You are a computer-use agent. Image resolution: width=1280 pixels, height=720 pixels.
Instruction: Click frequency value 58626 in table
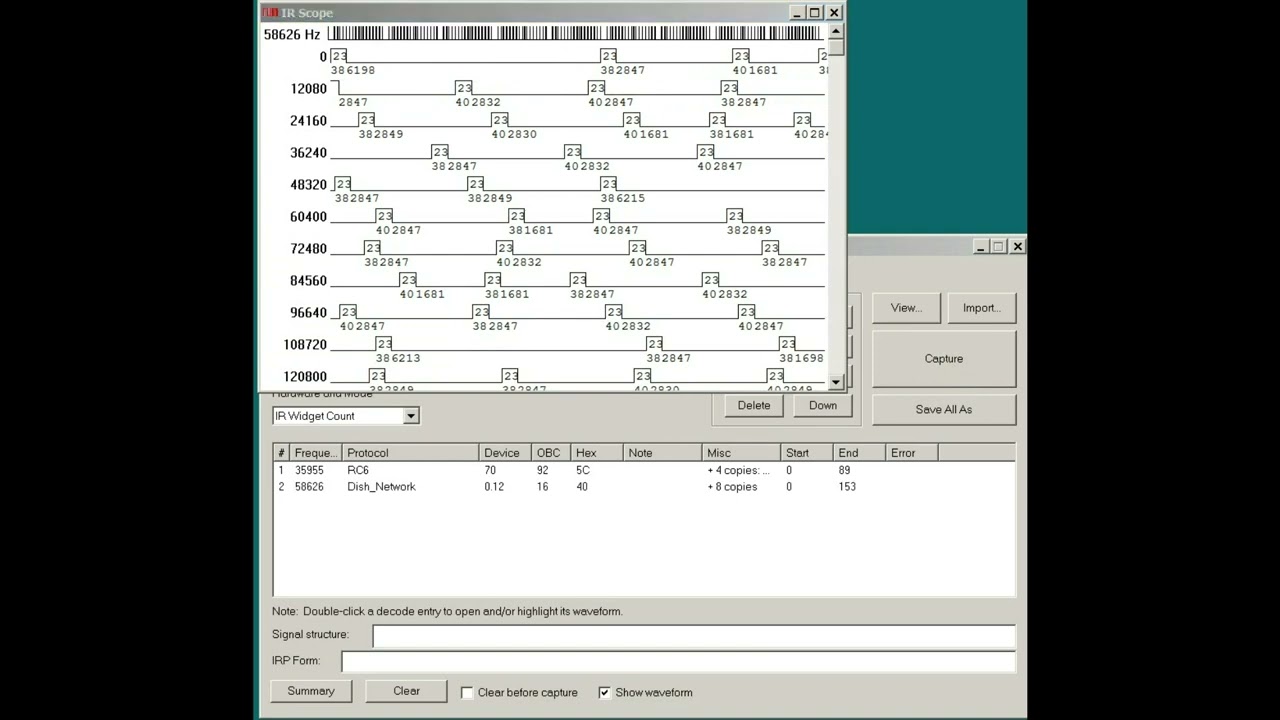click(x=309, y=487)
